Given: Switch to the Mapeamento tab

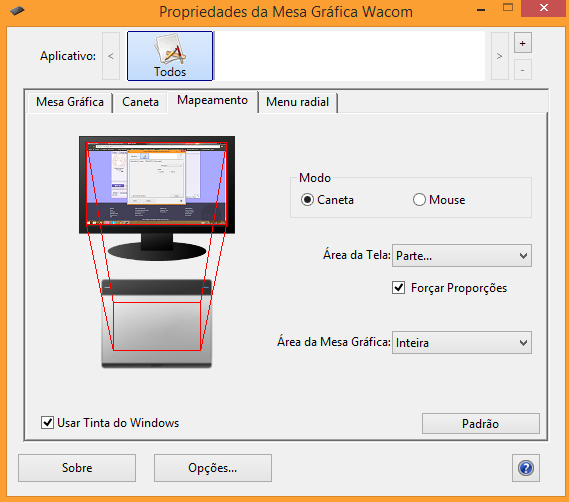Looking at the screenshot, I should [212, 101].
